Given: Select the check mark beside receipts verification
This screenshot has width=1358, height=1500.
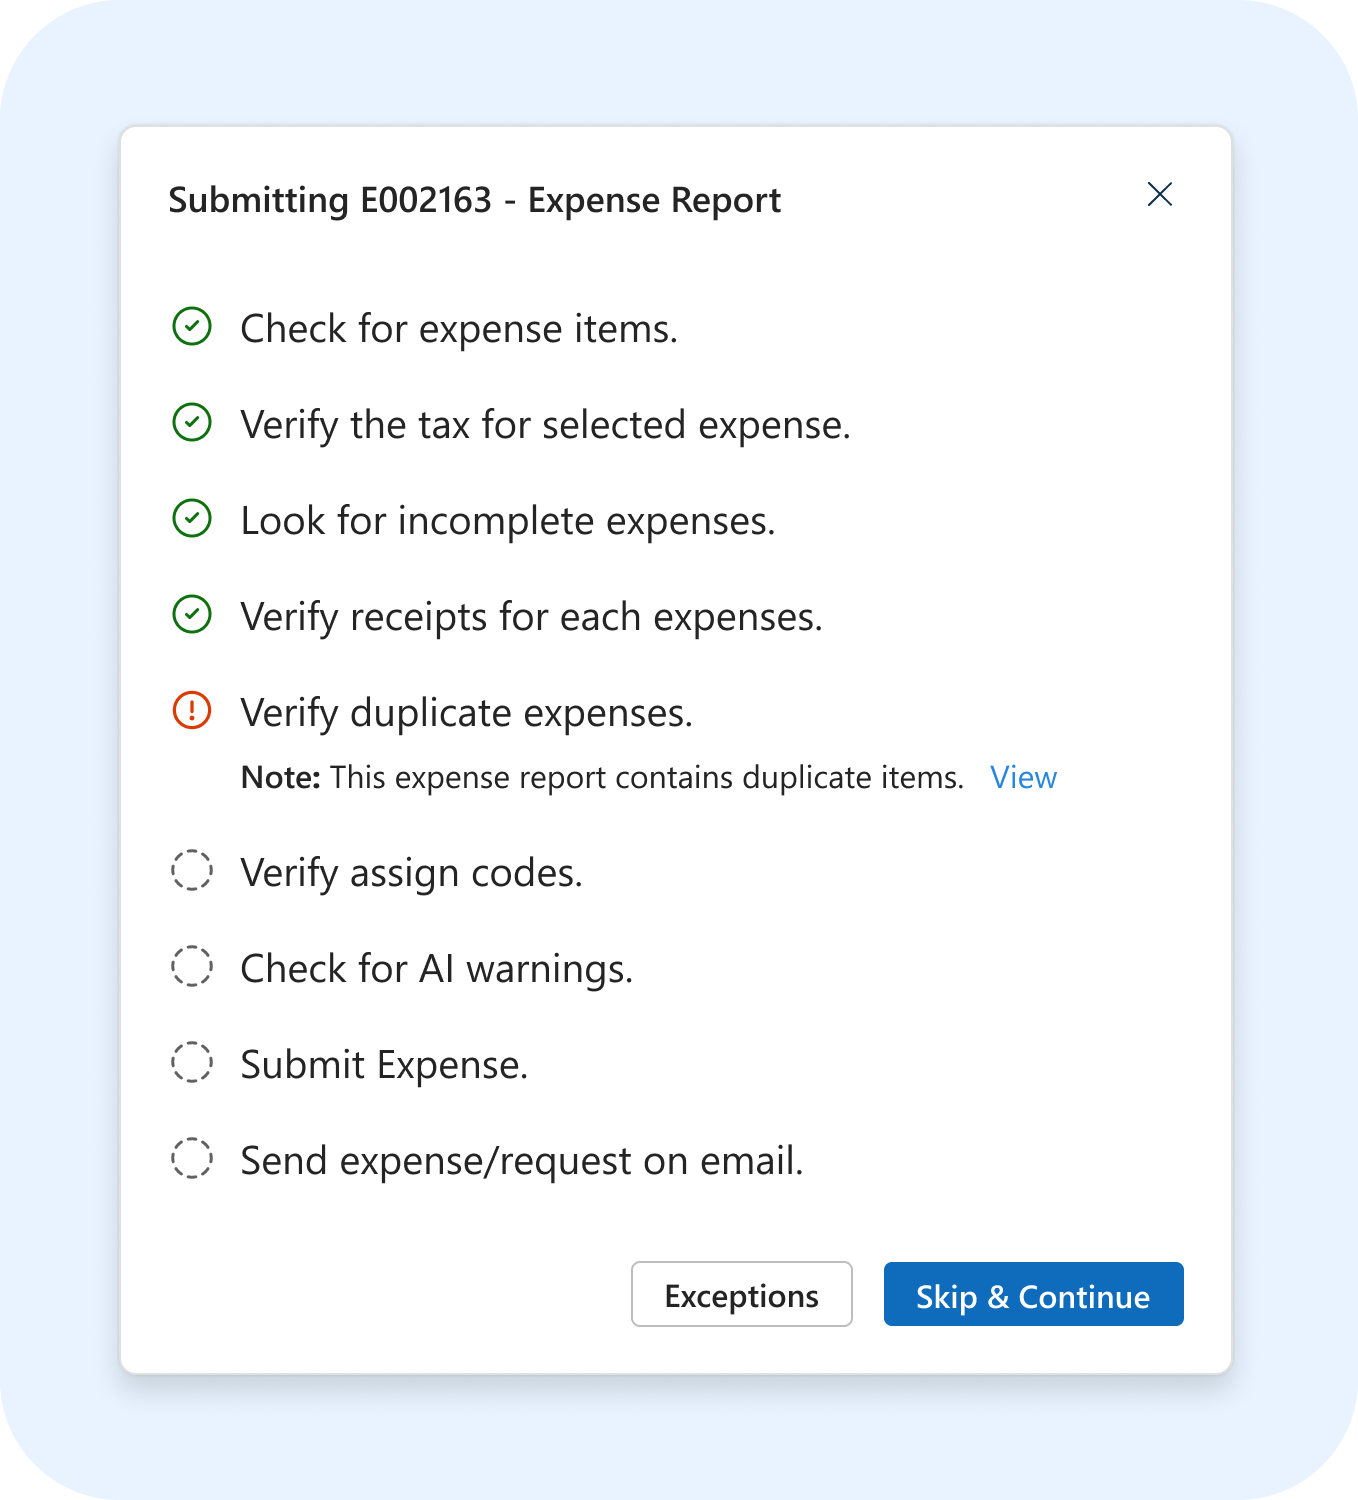Looking at the screenshot, I should click(x=192, y=614).
